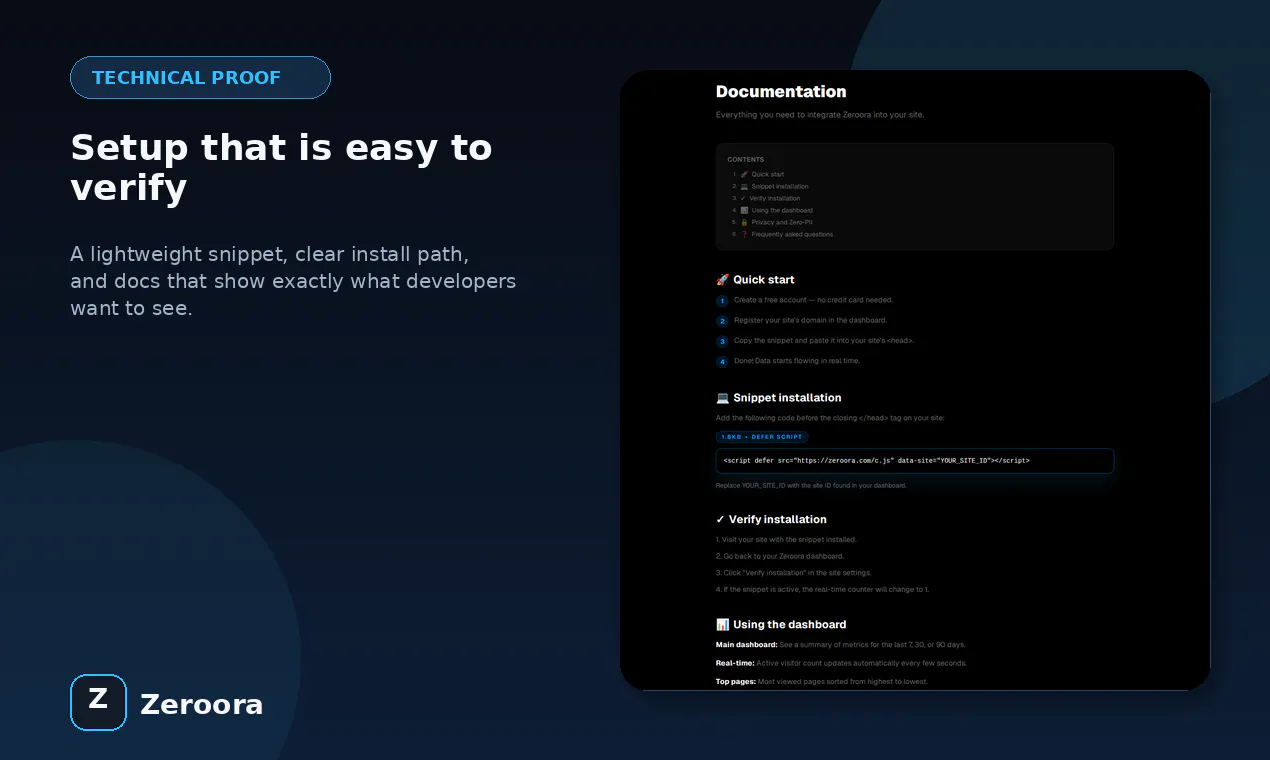
Task: Click 'Add the following code before' instruction text
Action: [x=830, y=418]
